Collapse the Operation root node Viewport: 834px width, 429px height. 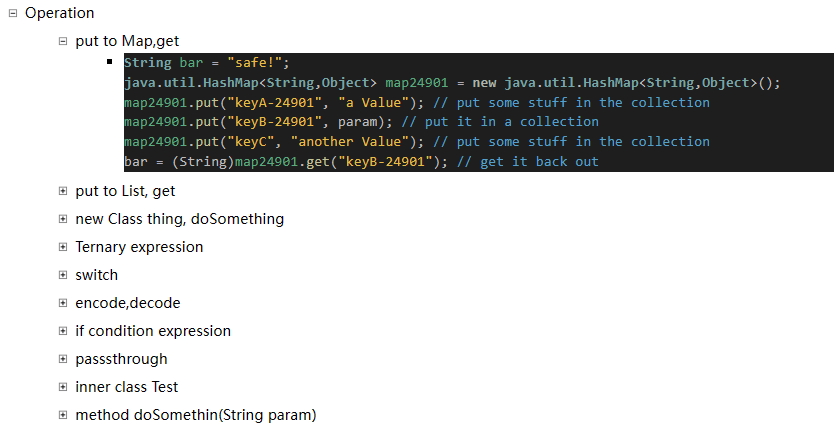click(13, 13)
